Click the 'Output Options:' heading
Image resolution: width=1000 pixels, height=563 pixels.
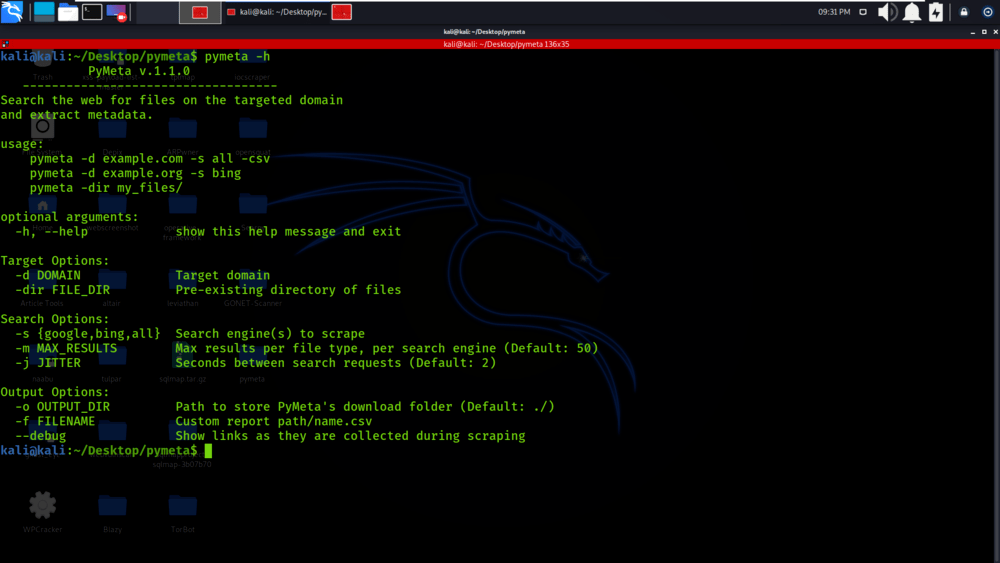[55, 392]
